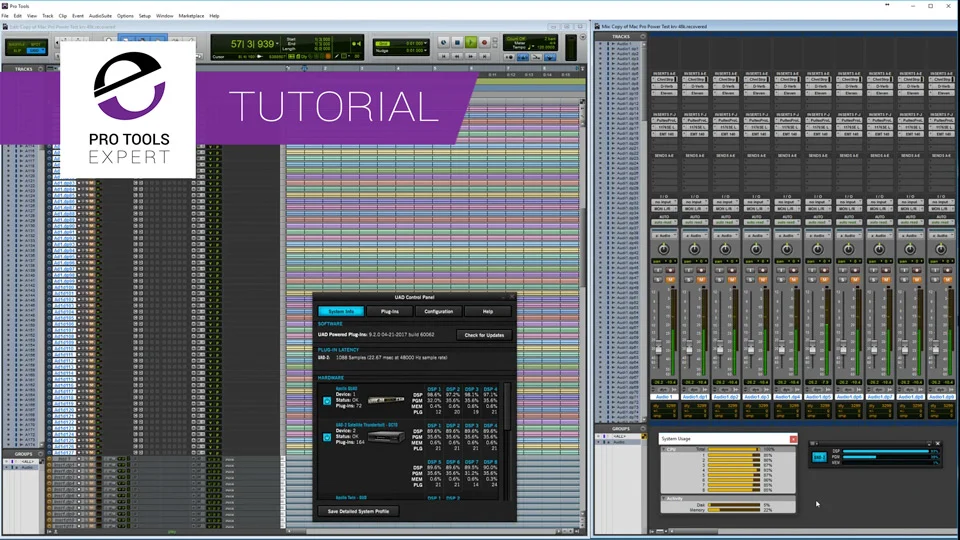
Task: Close the System Usage window
Action: pos(793,439)
